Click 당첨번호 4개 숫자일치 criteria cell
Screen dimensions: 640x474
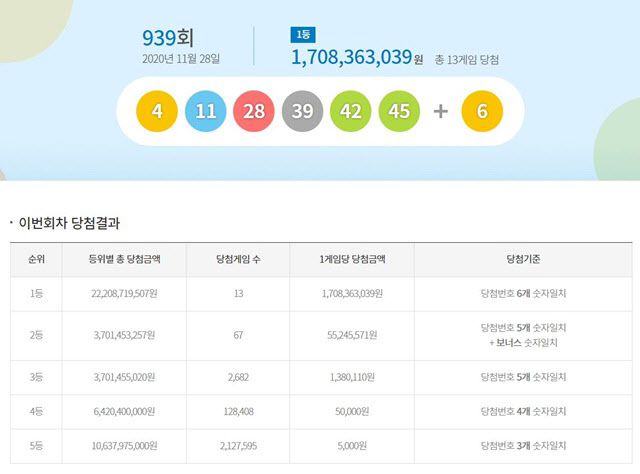(523, 412)
